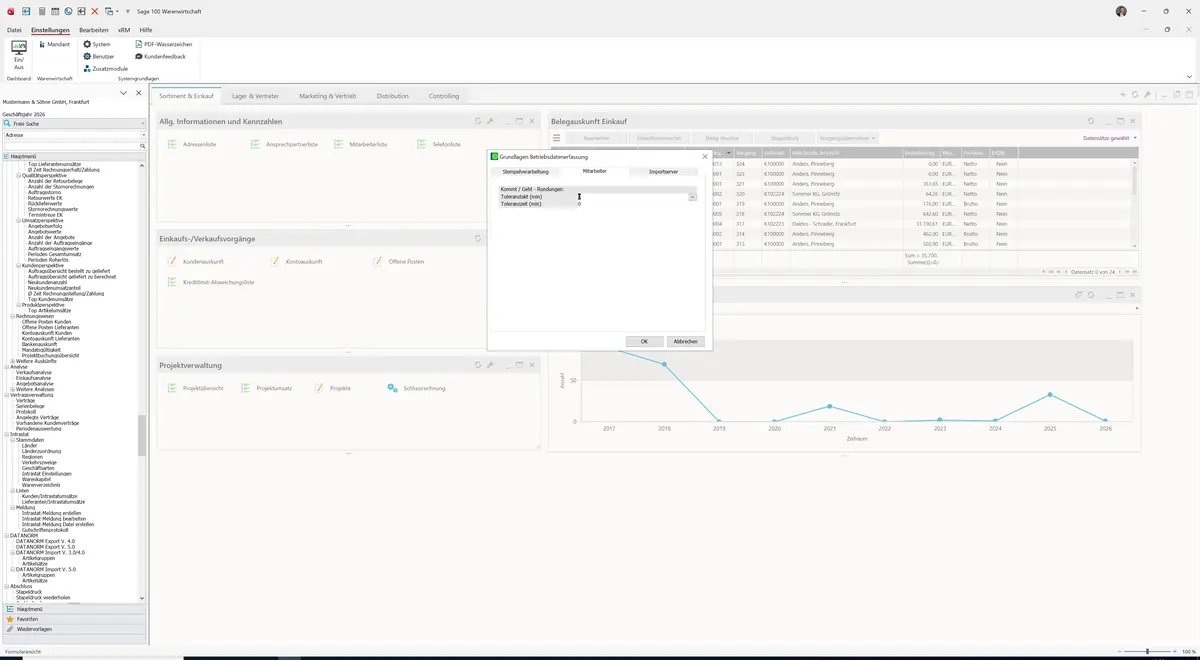Open the hamburger menu in Belegauskunft Einkauf
Image resolution: width=1200 pixels, height=660 pixels.
pyautogui.click(x=557, y=137)
